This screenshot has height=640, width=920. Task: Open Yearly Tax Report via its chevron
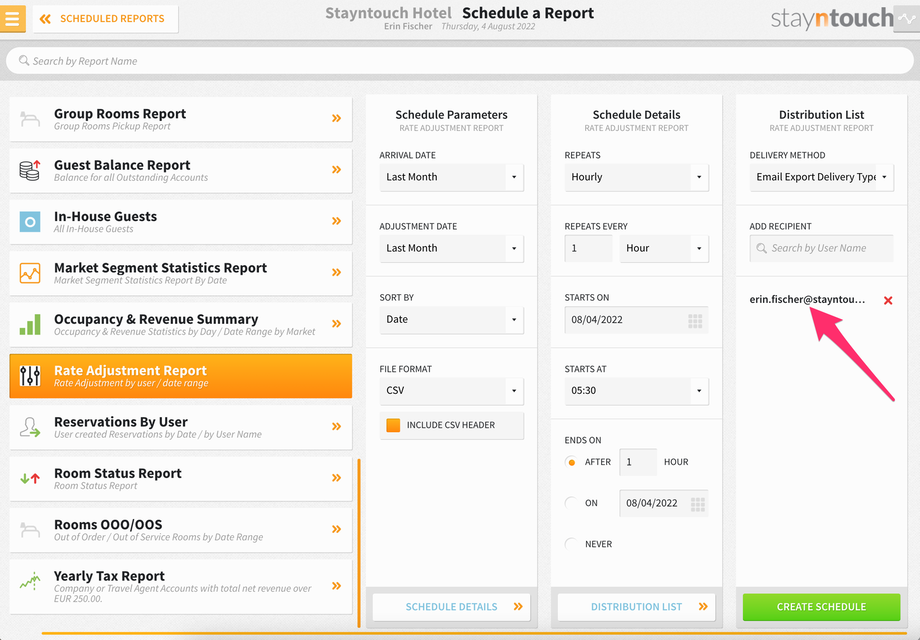(x=336, y=585)
